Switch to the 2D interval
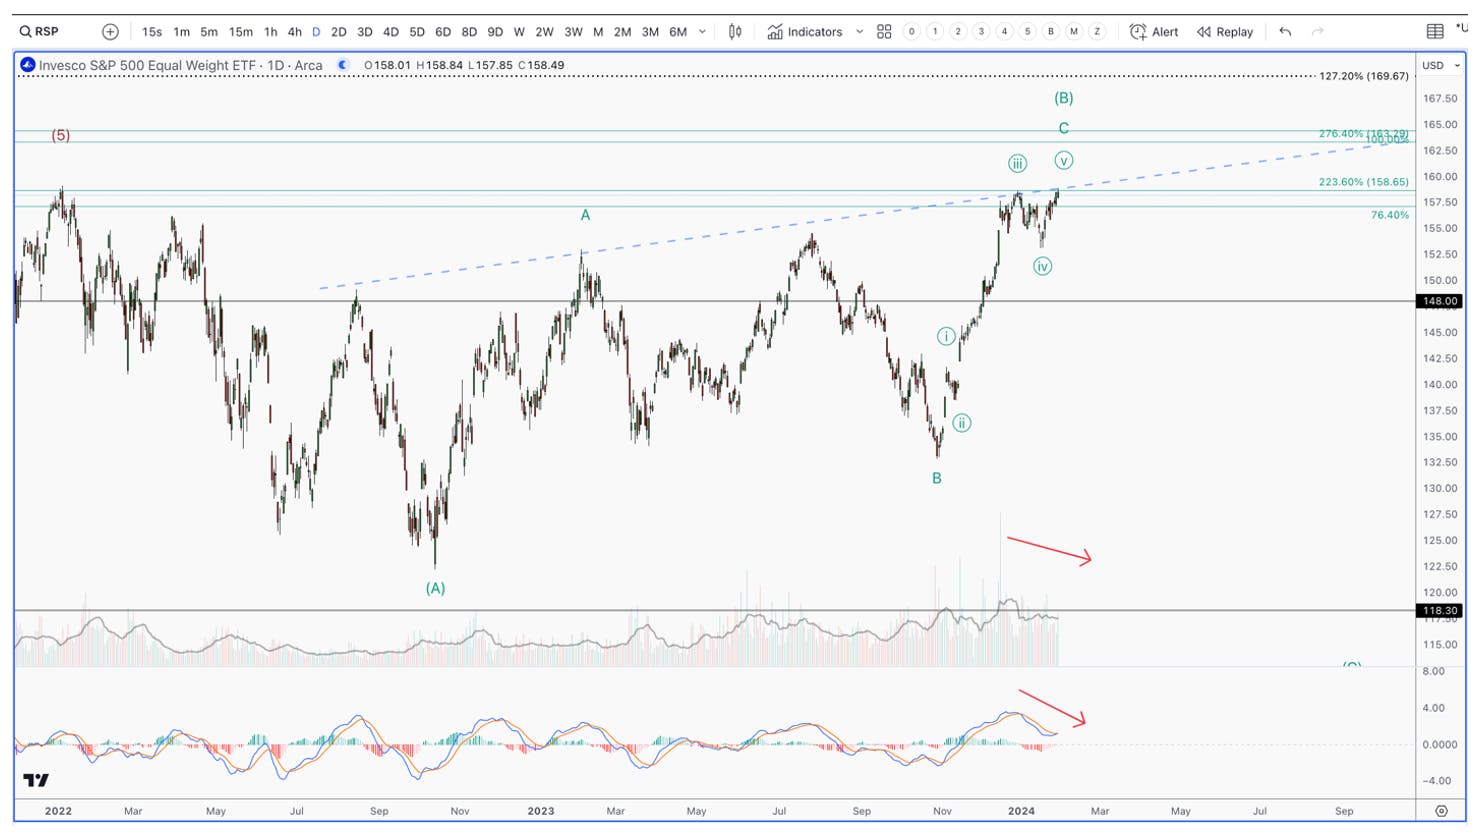 point(339,32)
